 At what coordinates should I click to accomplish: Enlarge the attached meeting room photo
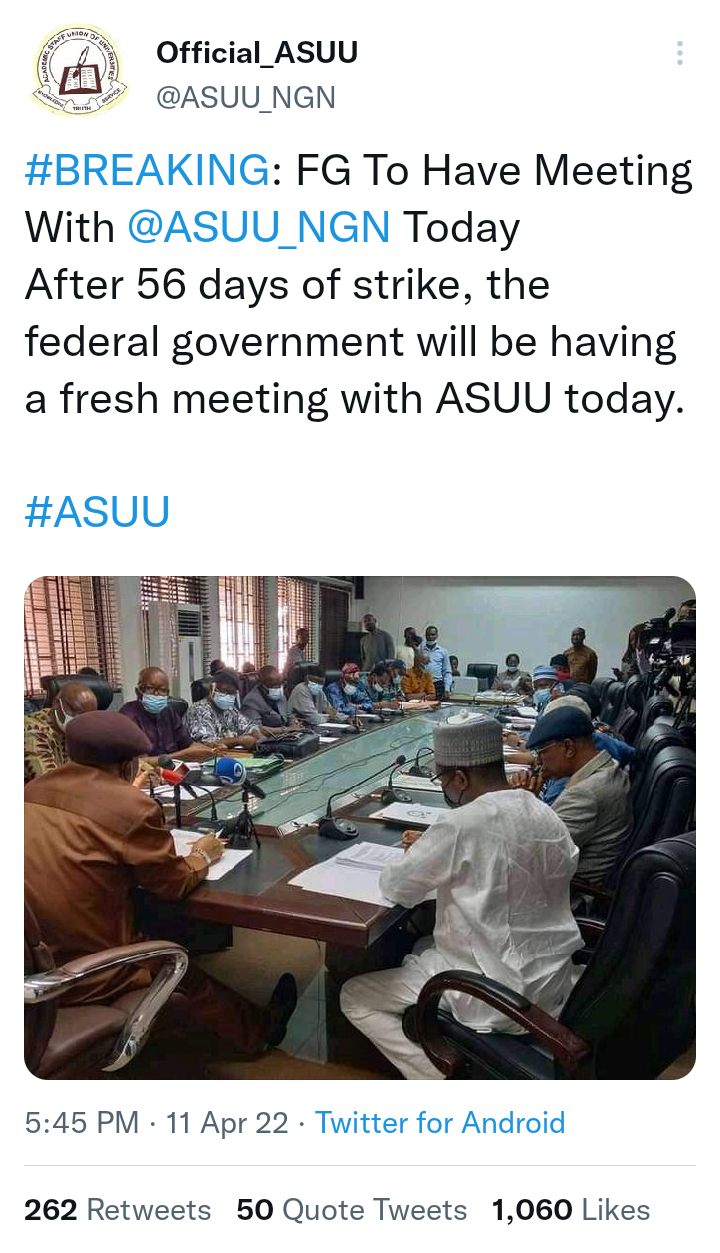360,827
